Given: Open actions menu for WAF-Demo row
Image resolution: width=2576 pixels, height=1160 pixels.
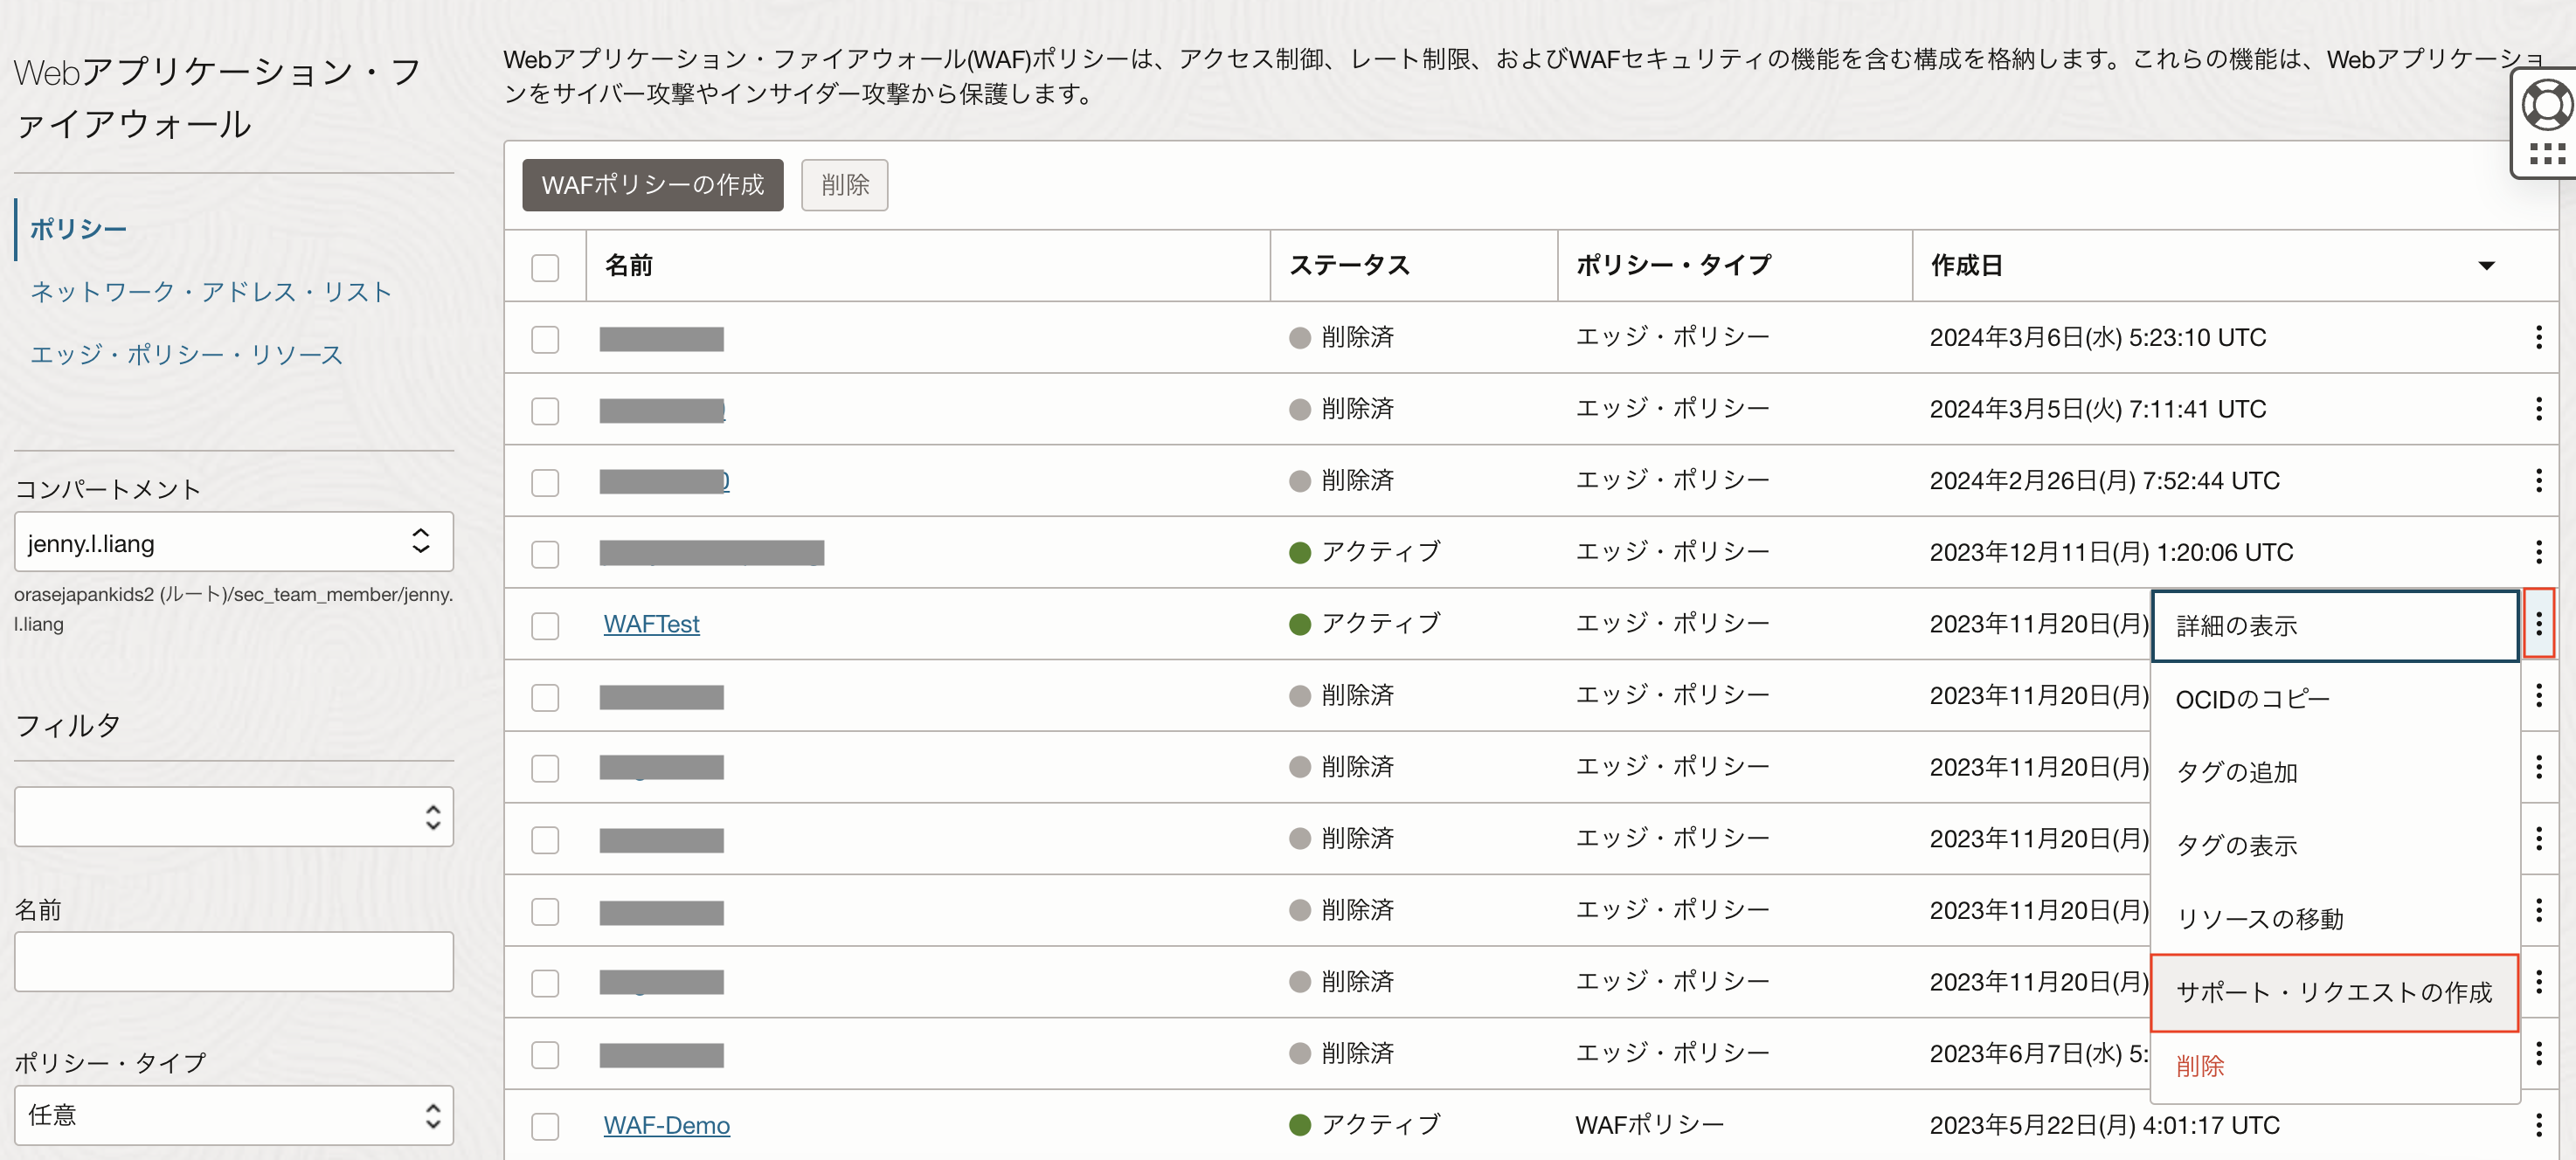Looking at the screenshot, I should coord(2538,1125).
